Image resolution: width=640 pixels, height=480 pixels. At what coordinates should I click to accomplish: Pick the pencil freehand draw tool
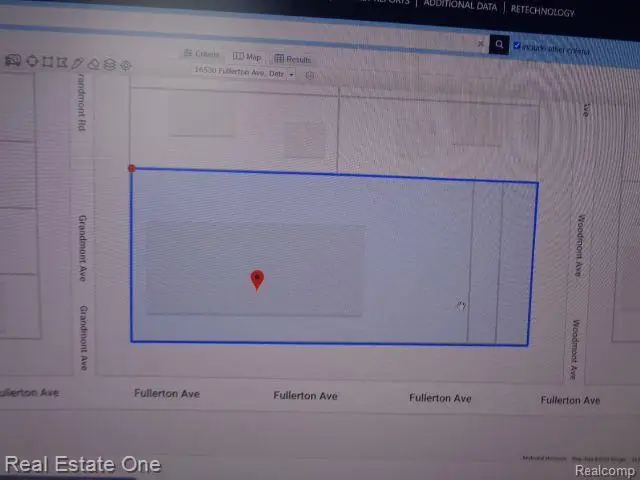click(78, 62)
